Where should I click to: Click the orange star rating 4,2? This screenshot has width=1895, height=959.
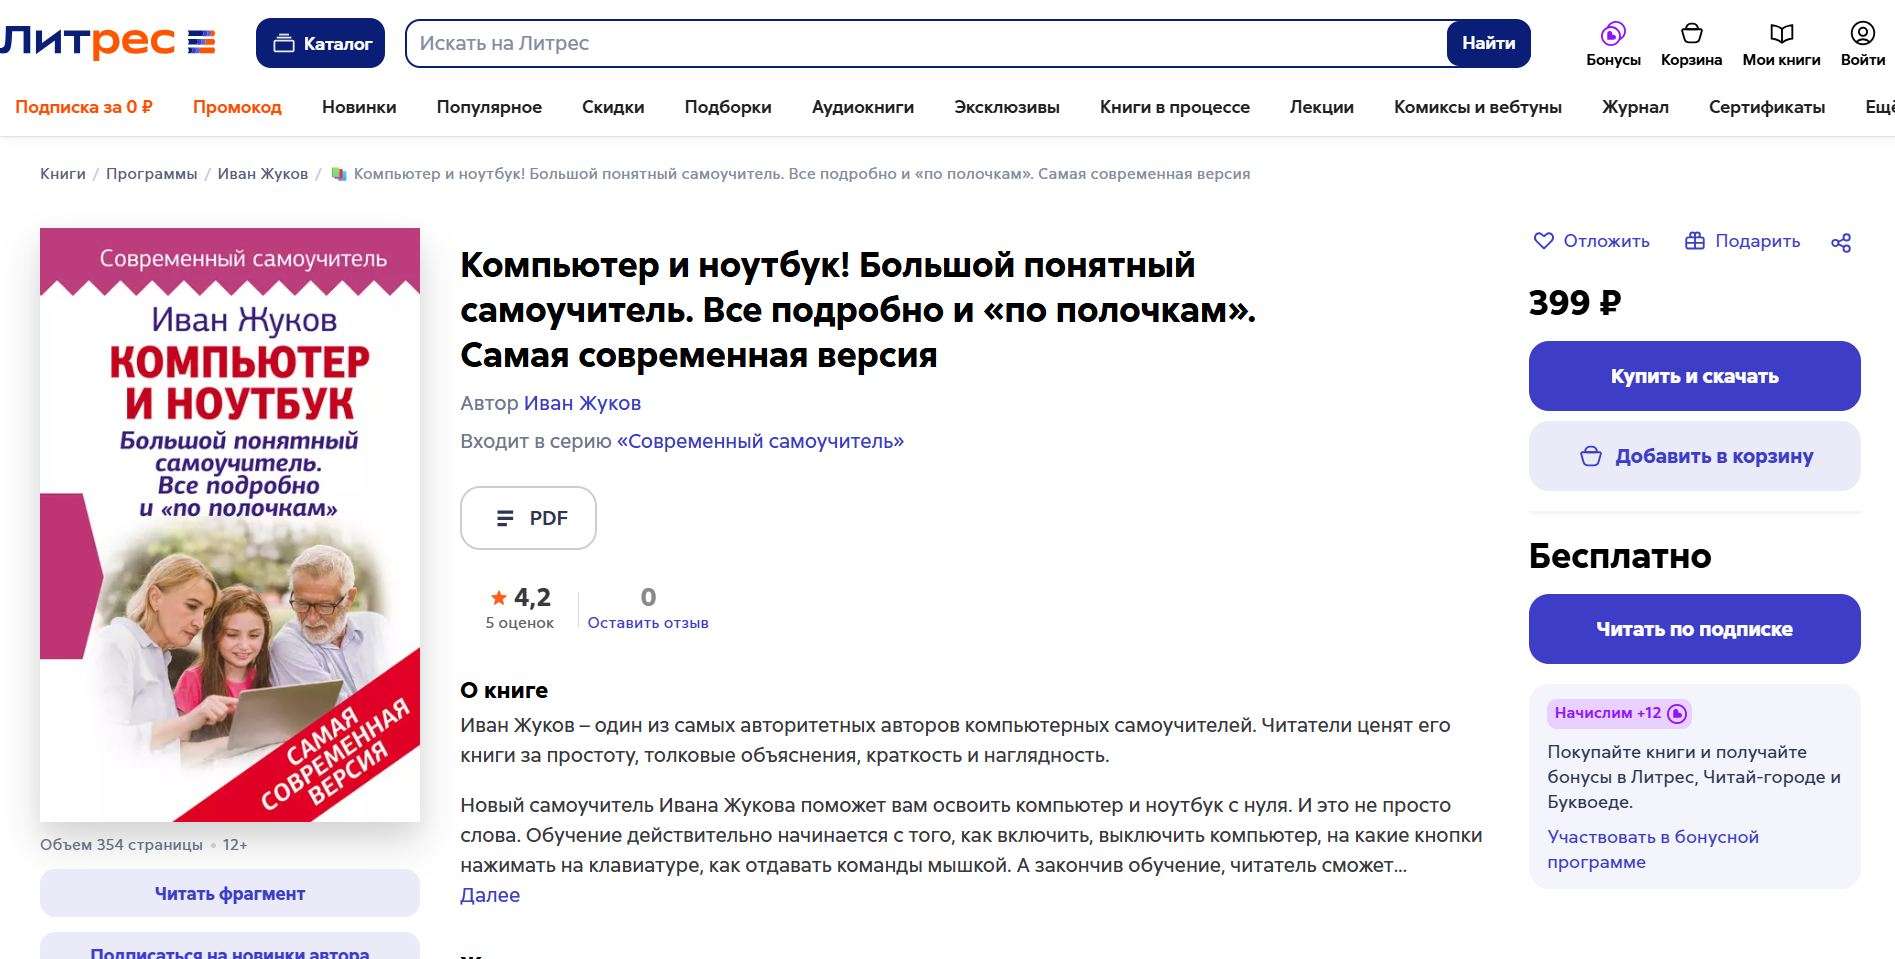[x=520, y=597]
